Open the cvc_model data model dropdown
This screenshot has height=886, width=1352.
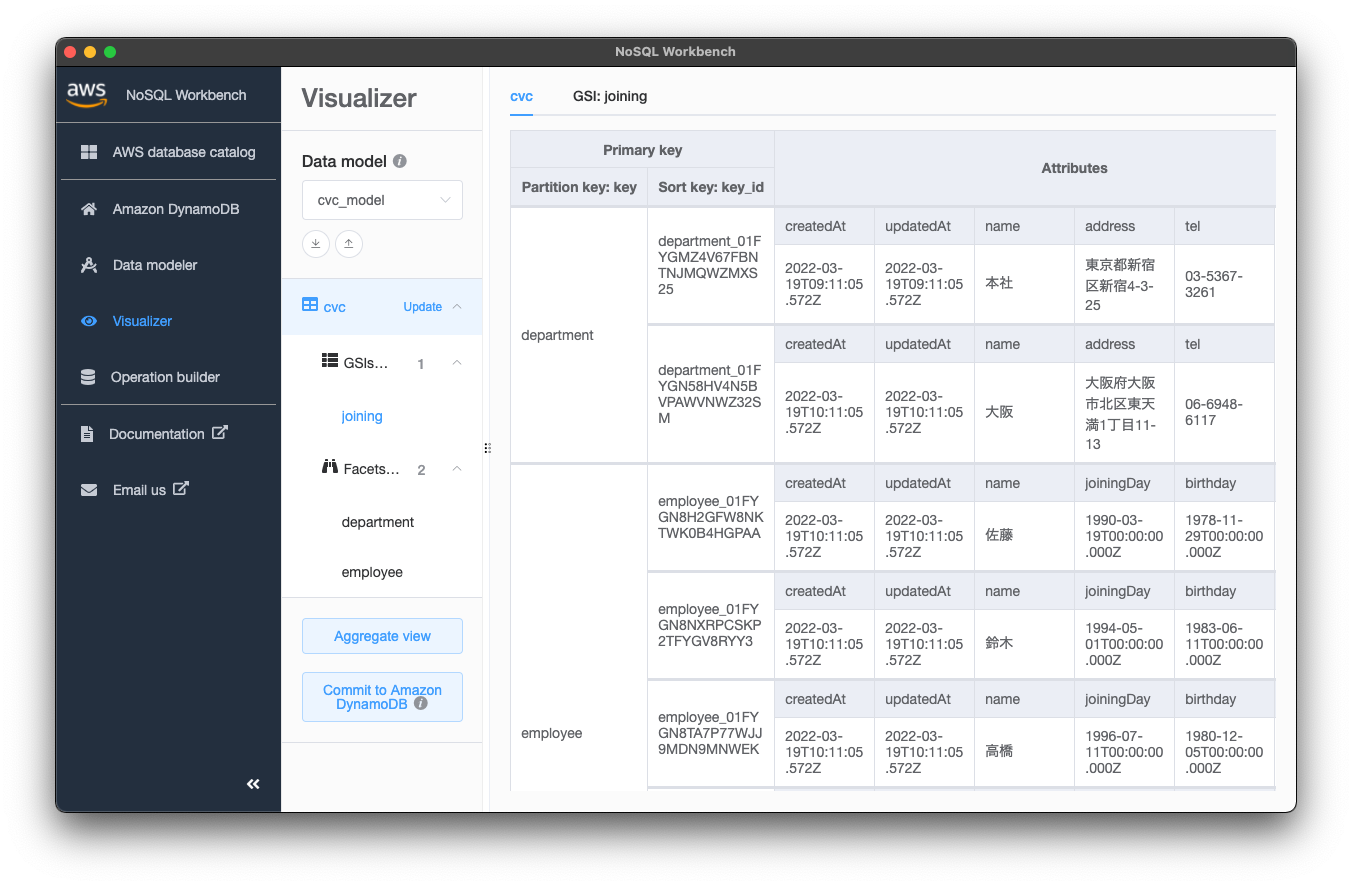tap(382, 200)
